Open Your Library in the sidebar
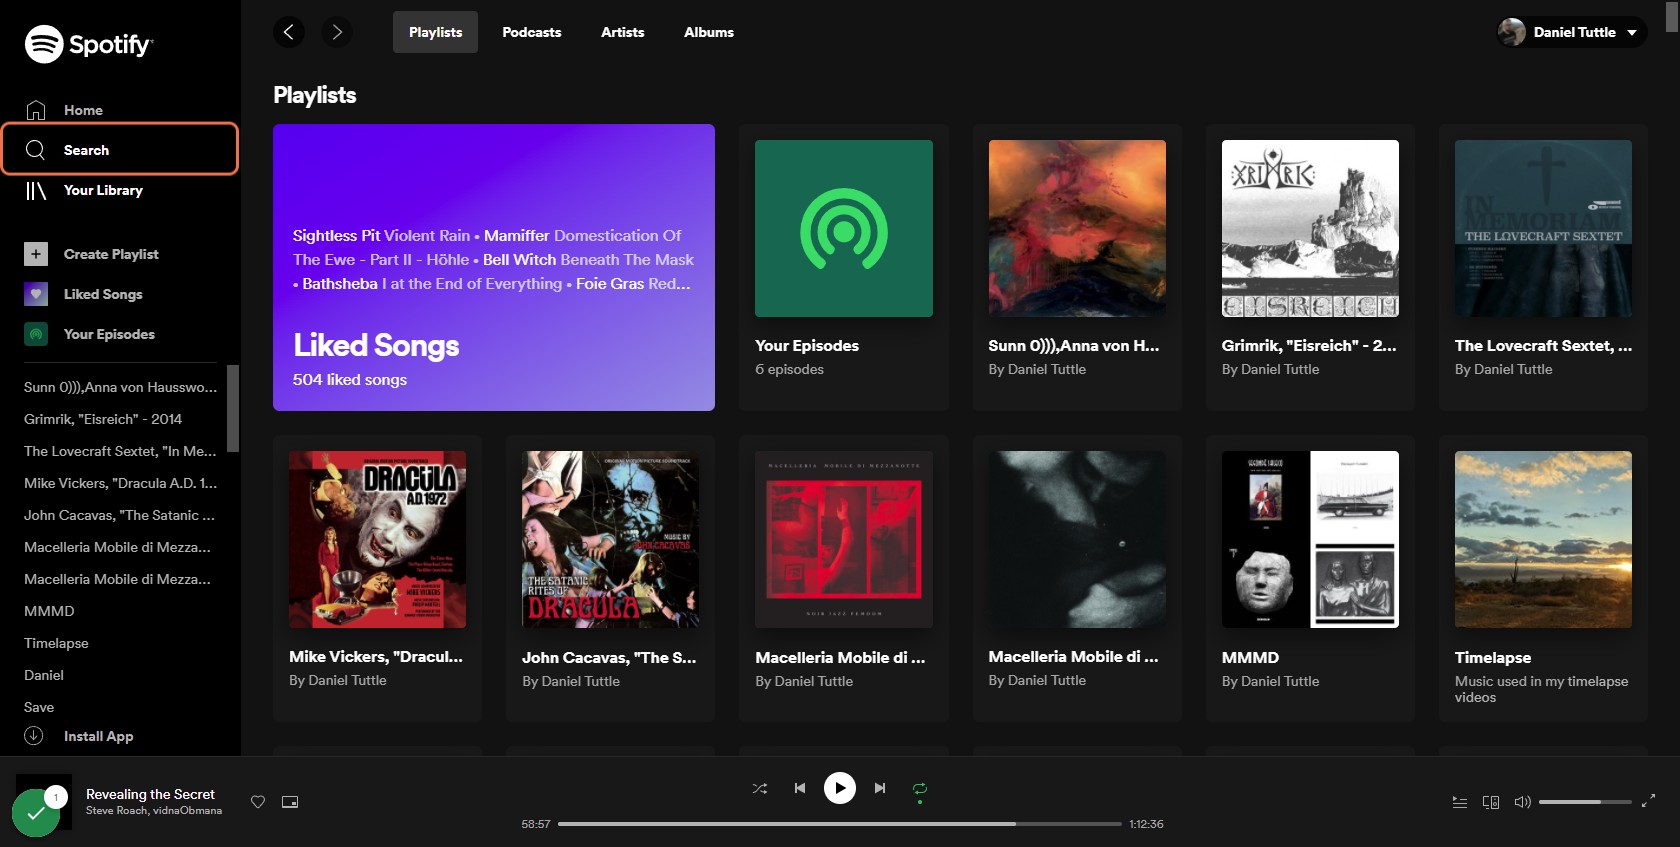This screenshot has width=1680, height=847. click(x=84, y=190)
